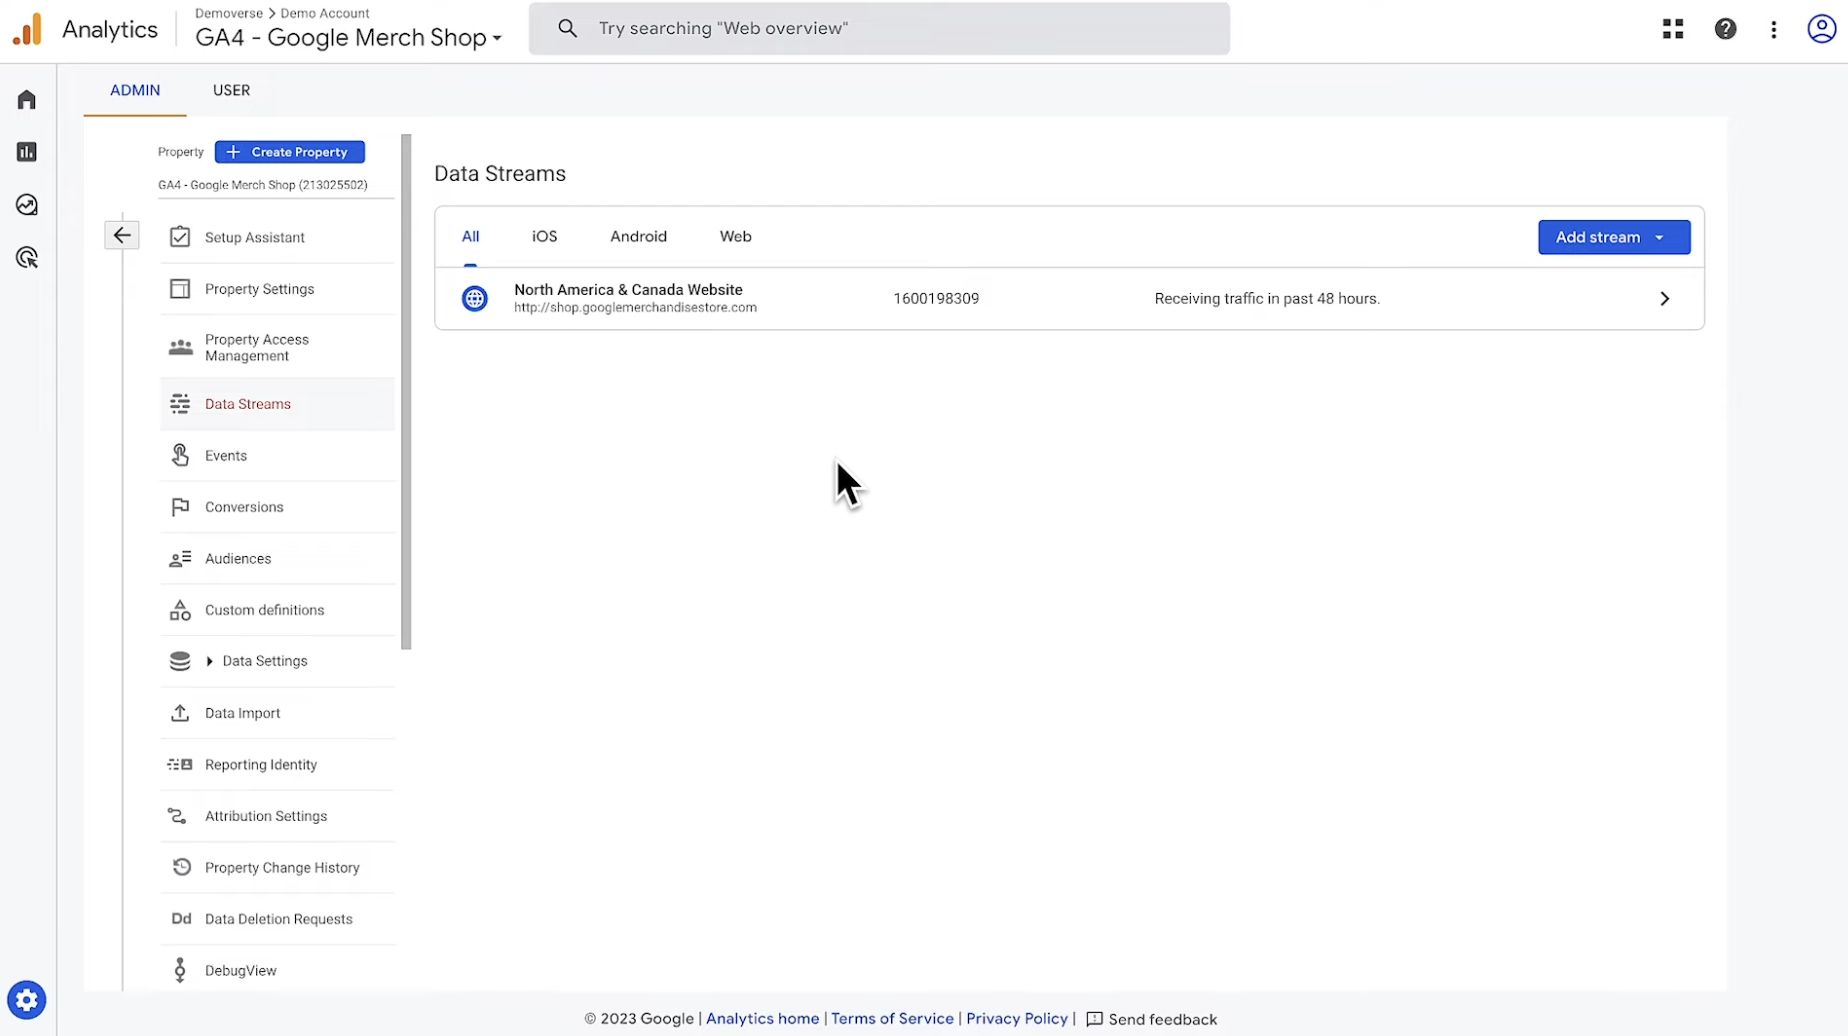Open the Analytics home footer link
1848x1036 pixels.
pos(762,1019)
